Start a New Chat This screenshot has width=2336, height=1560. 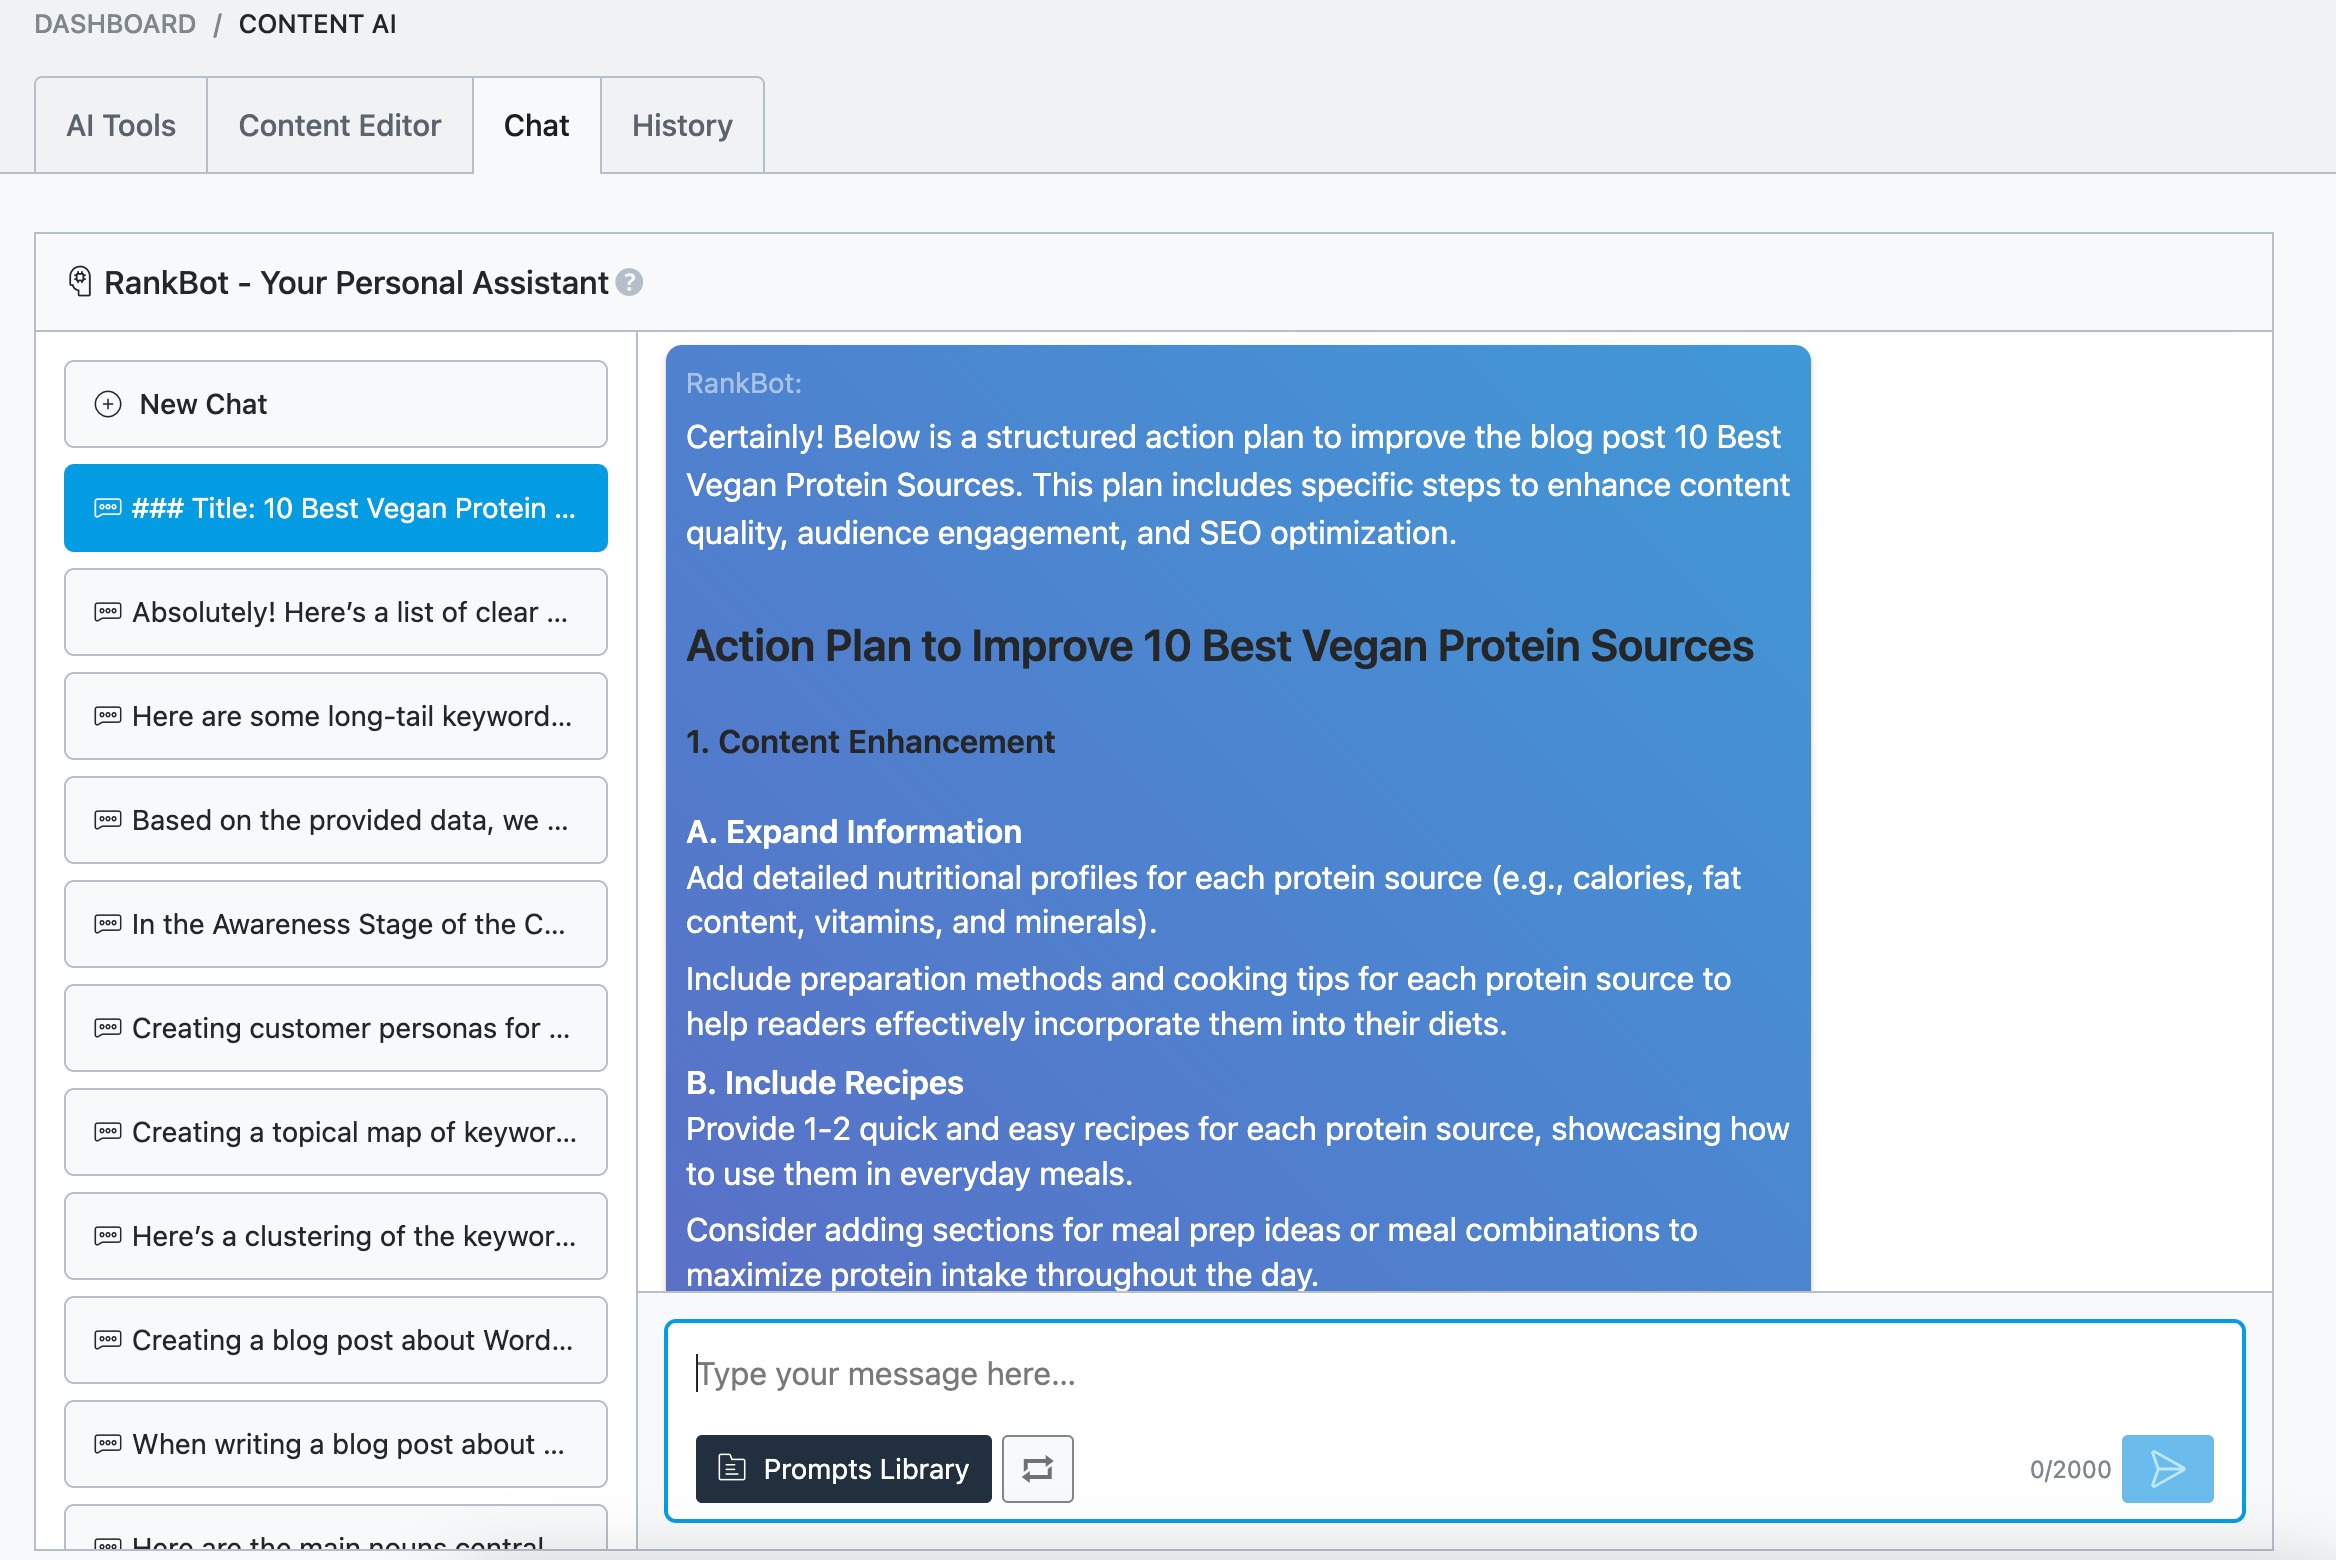335,404
